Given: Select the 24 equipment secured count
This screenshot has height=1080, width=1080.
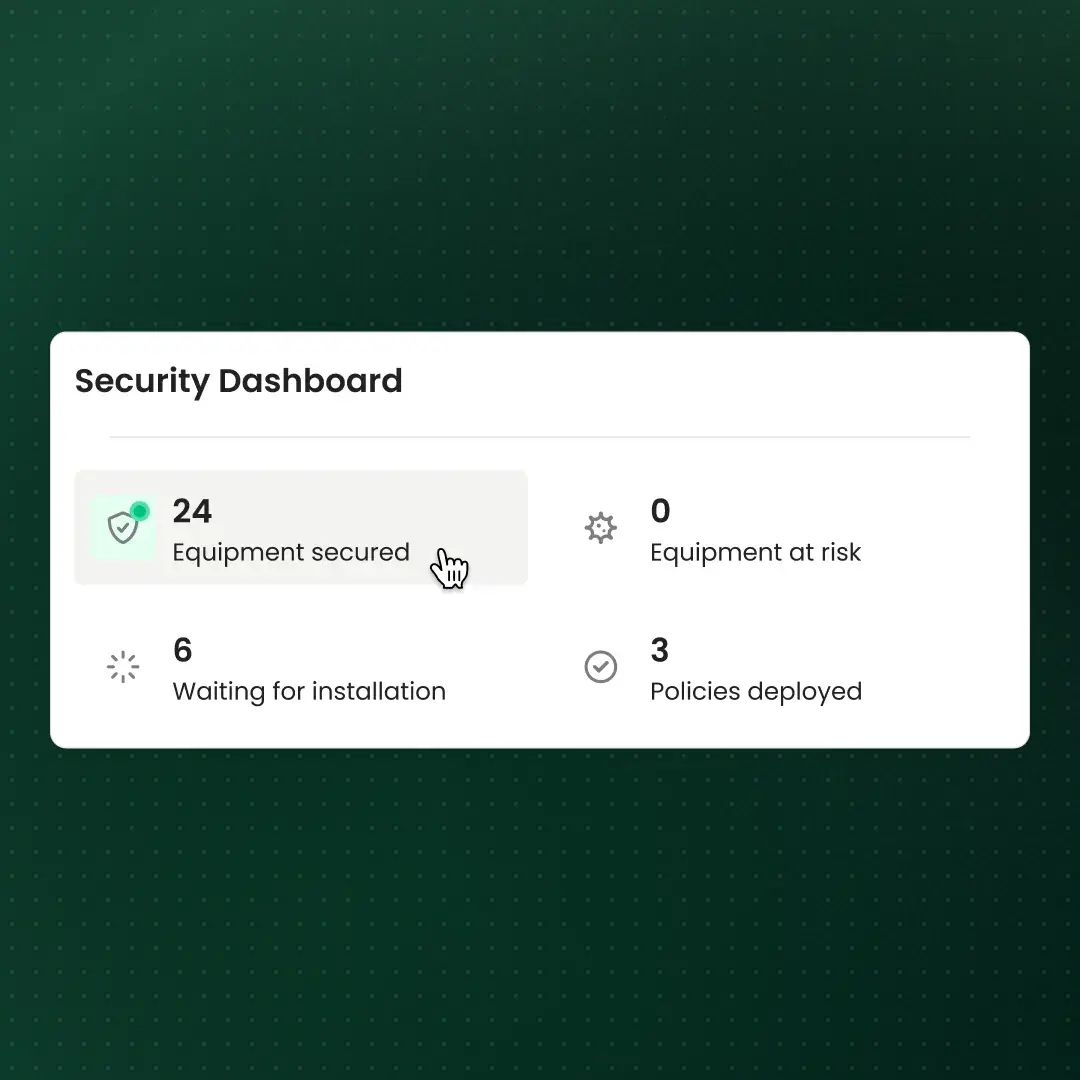Looking at the screenshot, I should 192,511.
